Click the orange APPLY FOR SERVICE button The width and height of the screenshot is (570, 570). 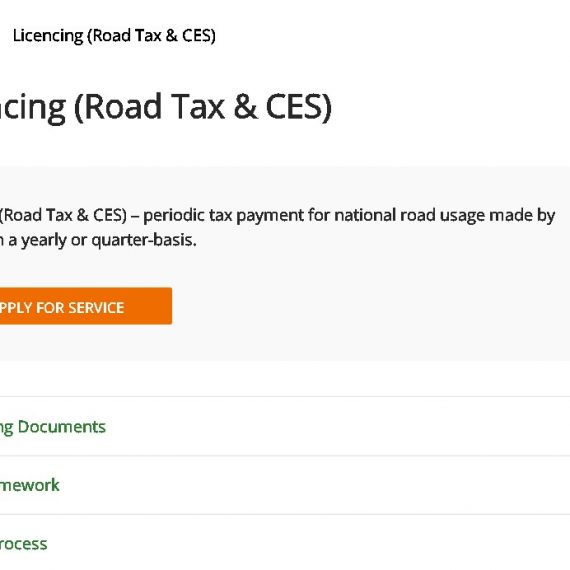click(x=86, y=306)
